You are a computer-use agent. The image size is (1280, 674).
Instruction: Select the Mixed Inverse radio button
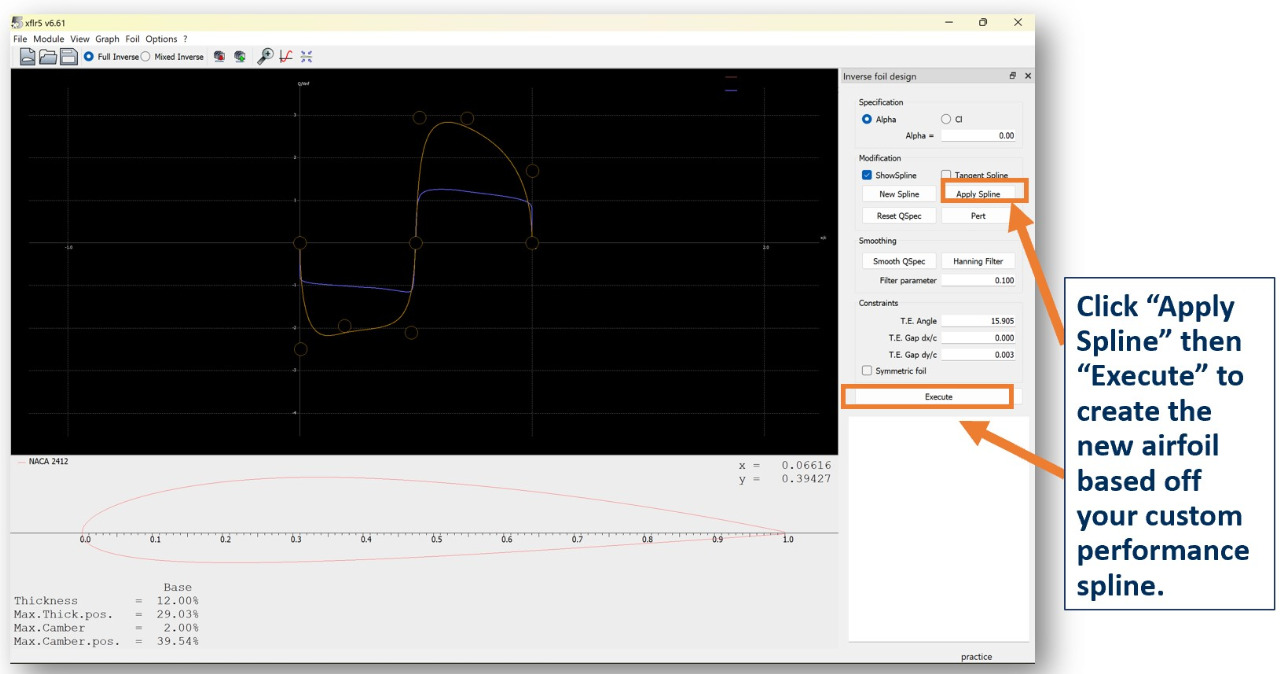point(146,57)
